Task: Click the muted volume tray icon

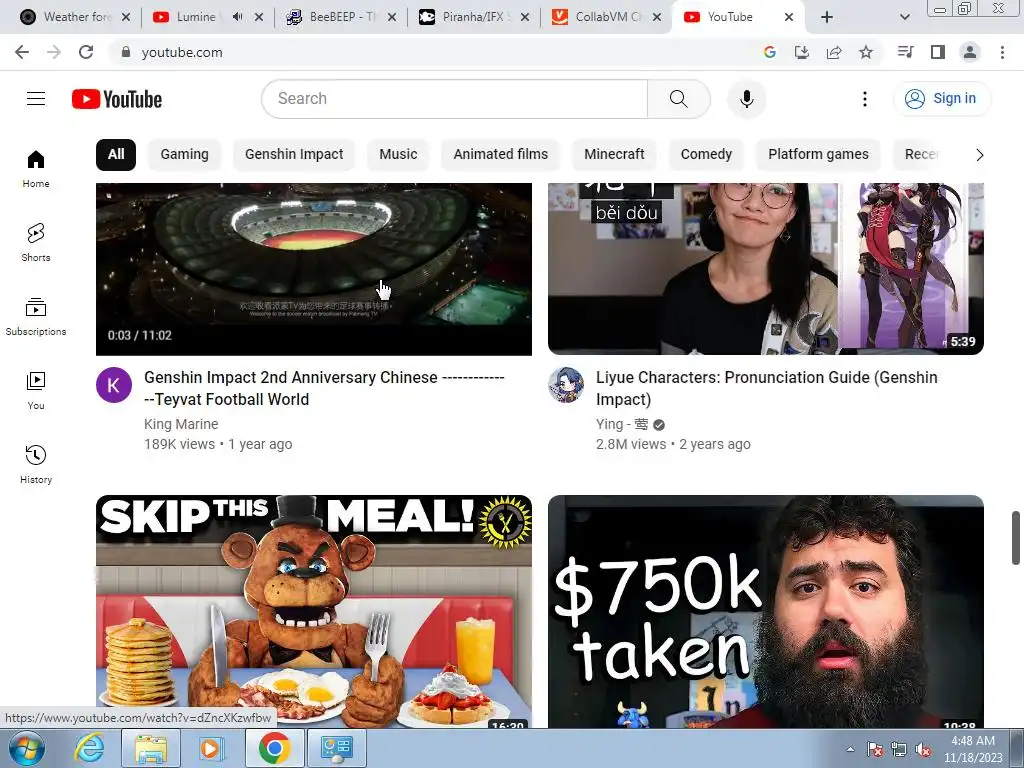Action: coord(923,750)
